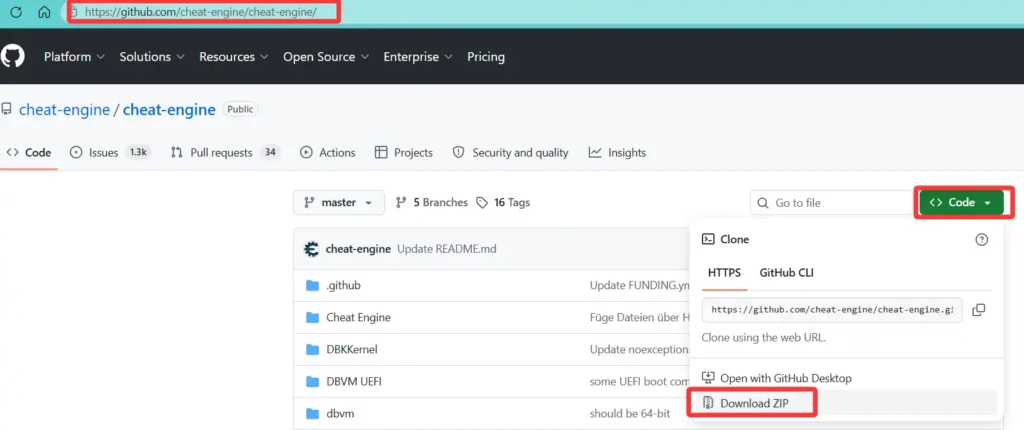This screenshot has height=430, width=1024.
Task: Click the Clone help question mark icon
Action: 982,240
